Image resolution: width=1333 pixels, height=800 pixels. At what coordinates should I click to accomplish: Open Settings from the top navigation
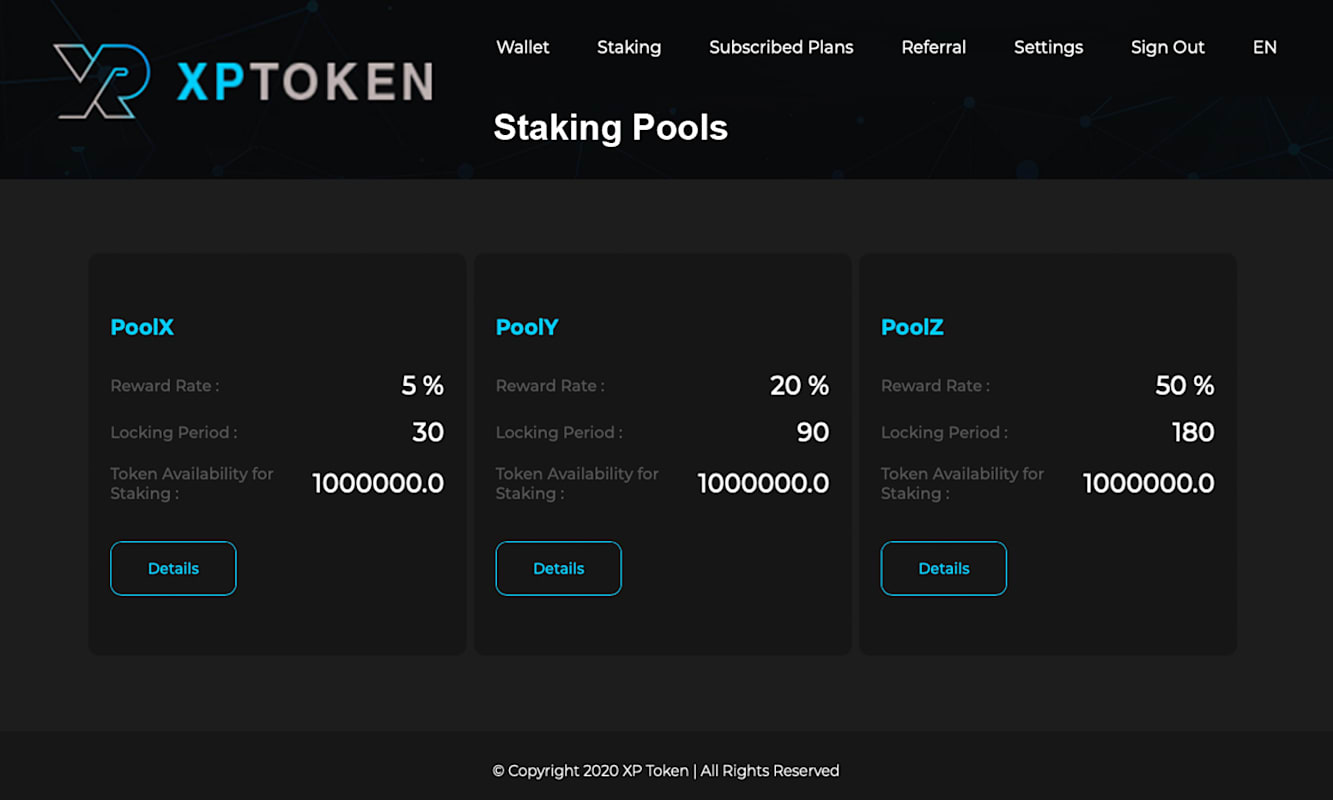(1048, 47)
